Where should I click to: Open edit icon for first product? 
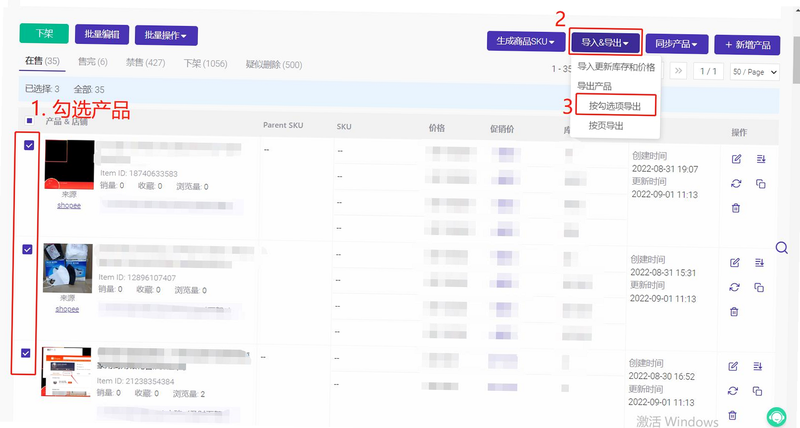click(x=736, y=159)
